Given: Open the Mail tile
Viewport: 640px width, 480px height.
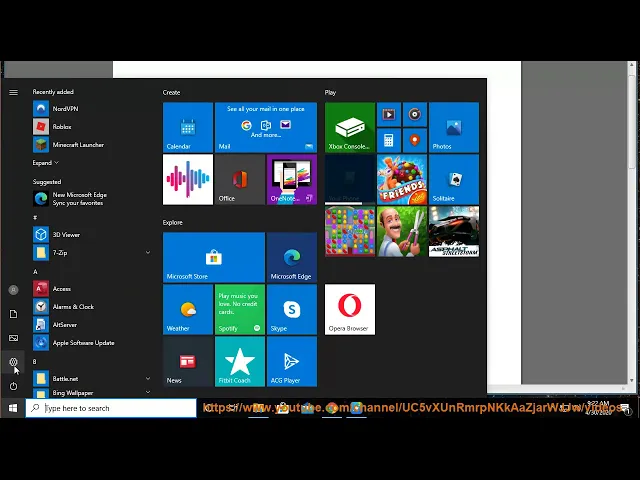Looking at the screenshot, I should (266, 127).
